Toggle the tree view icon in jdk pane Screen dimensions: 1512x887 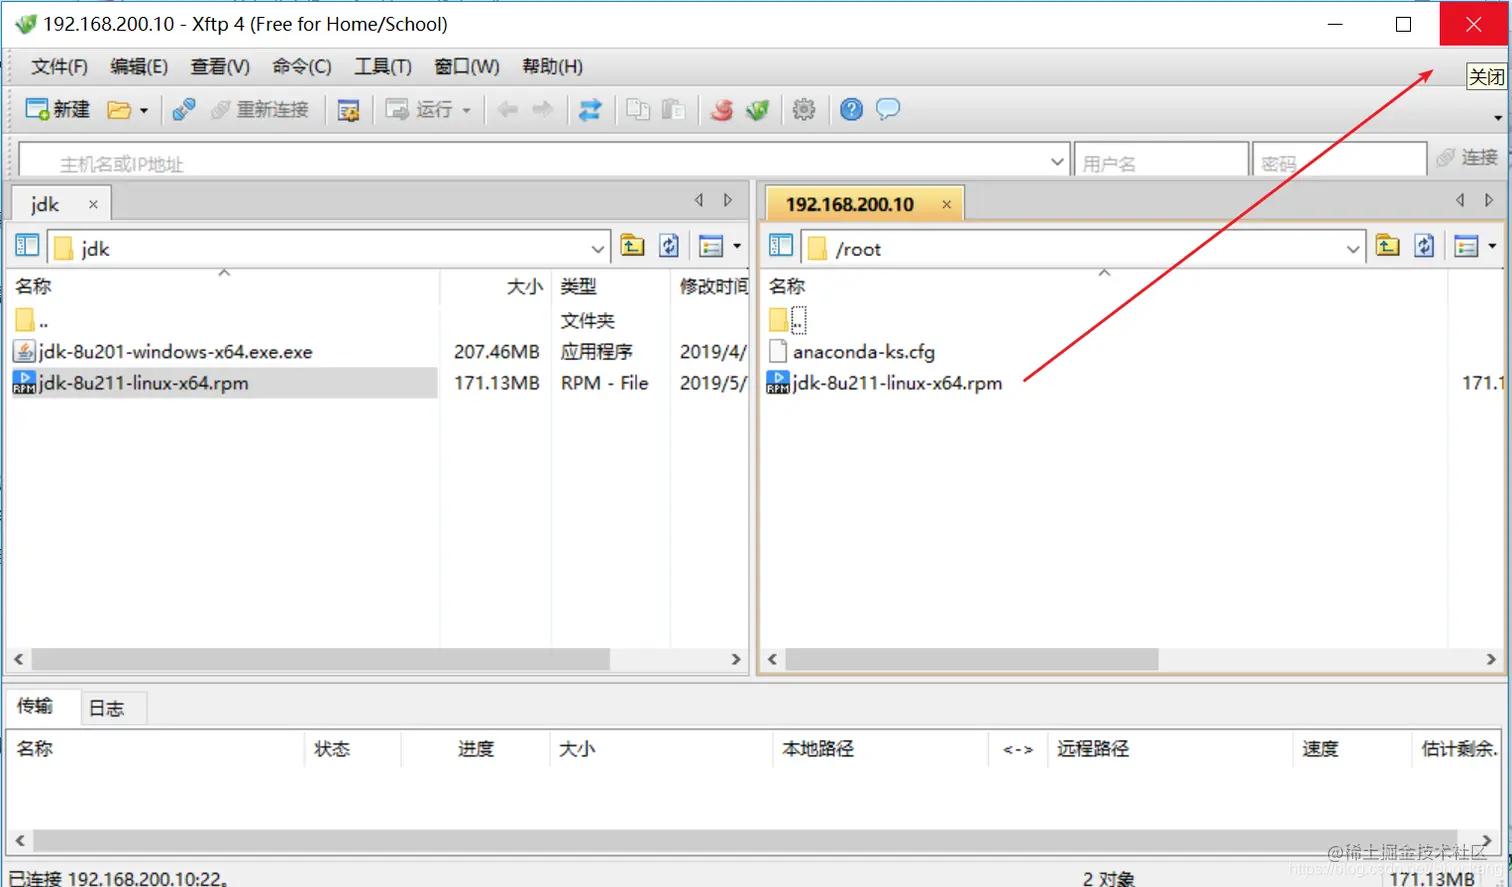pos(28,246)
